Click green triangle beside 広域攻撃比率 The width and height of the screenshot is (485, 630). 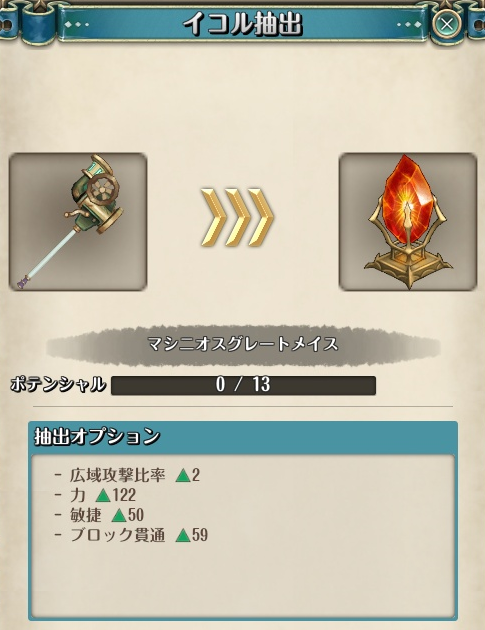[183, 476]
